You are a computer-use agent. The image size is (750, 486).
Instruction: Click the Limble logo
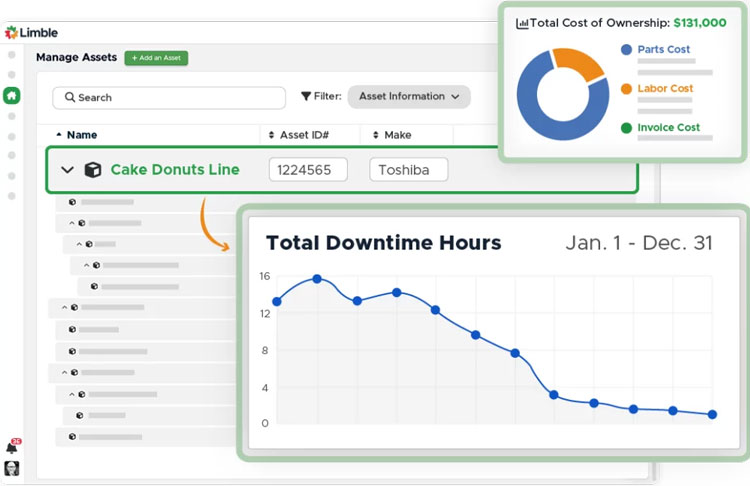pos(31,33)
